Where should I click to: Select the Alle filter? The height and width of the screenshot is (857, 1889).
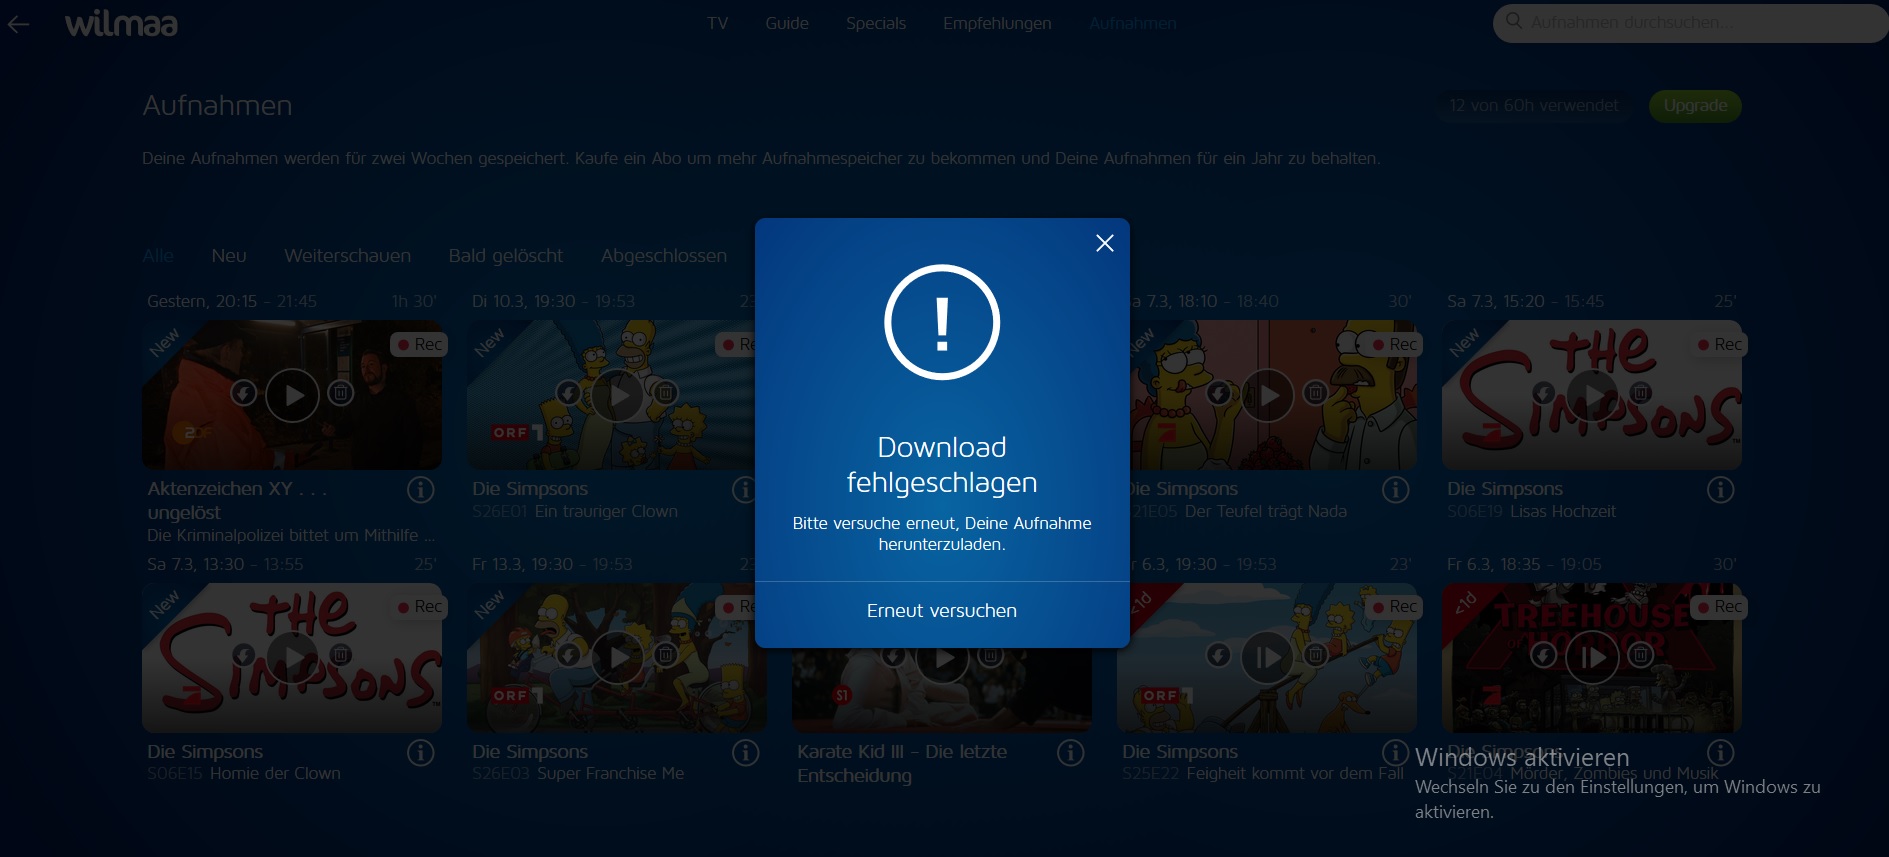158,256
